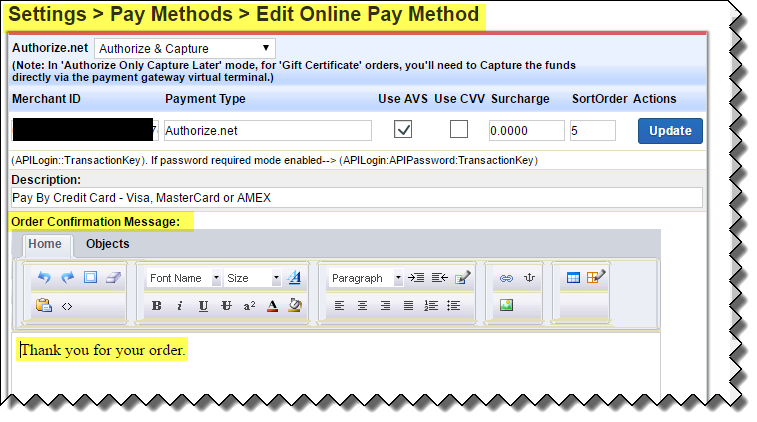
Task: Select the Home tab
Action: pyautogui.click(x=45, y=244)
